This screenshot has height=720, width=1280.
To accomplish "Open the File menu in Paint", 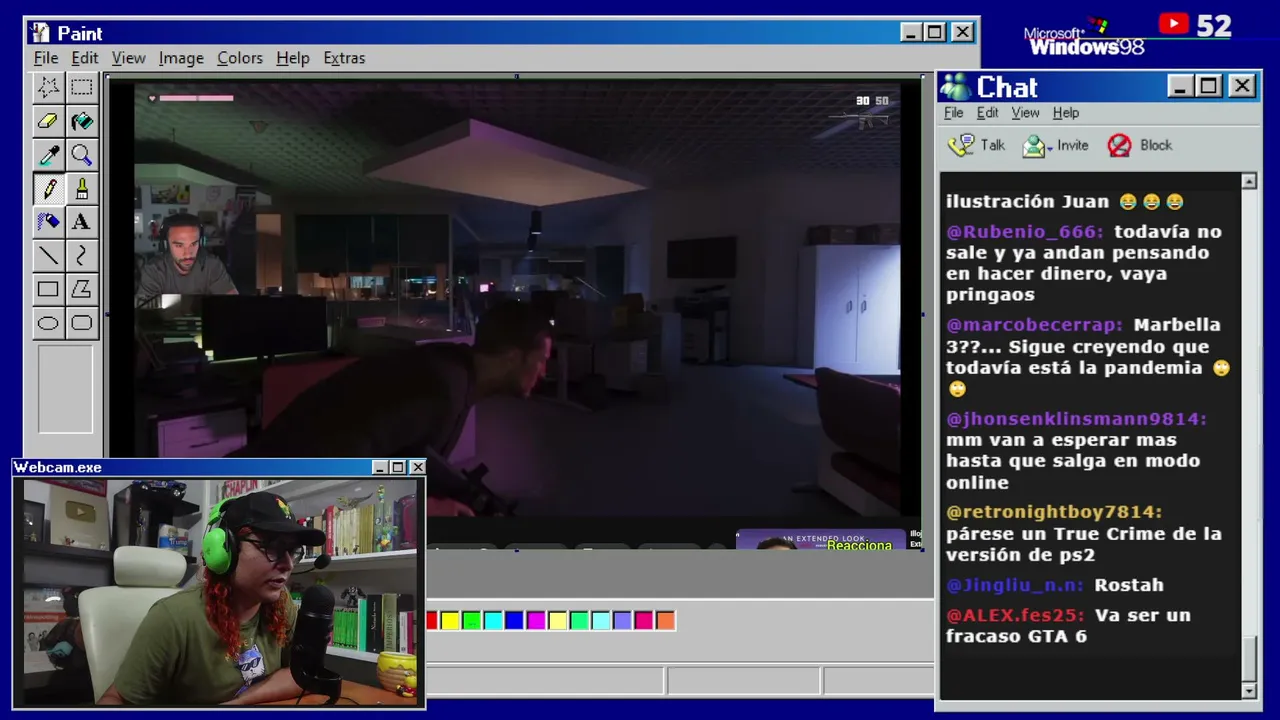I will [46, 58].
